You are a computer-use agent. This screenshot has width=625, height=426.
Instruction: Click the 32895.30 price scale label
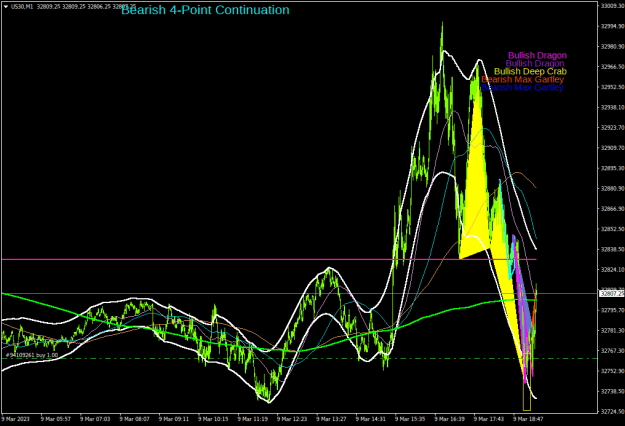point(612,168)
